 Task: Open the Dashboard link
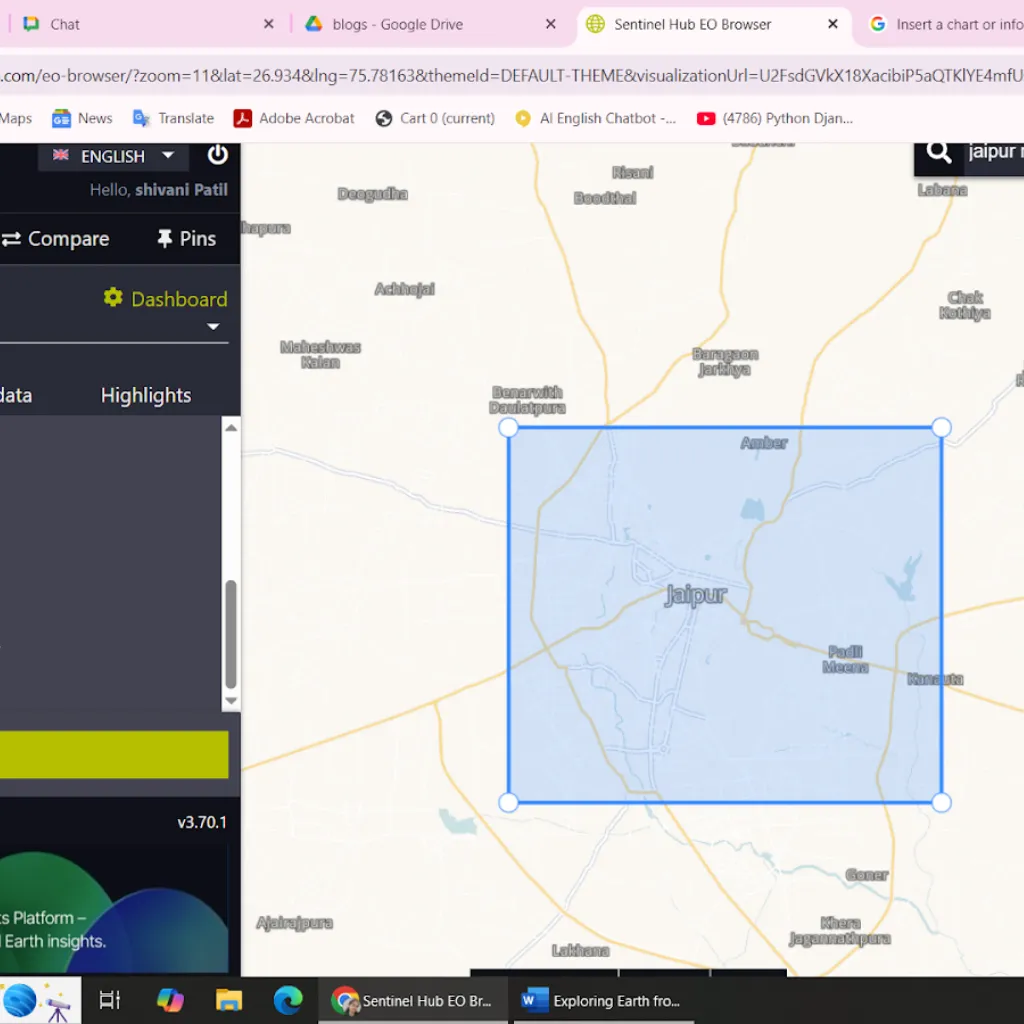[x=179, y=298]
